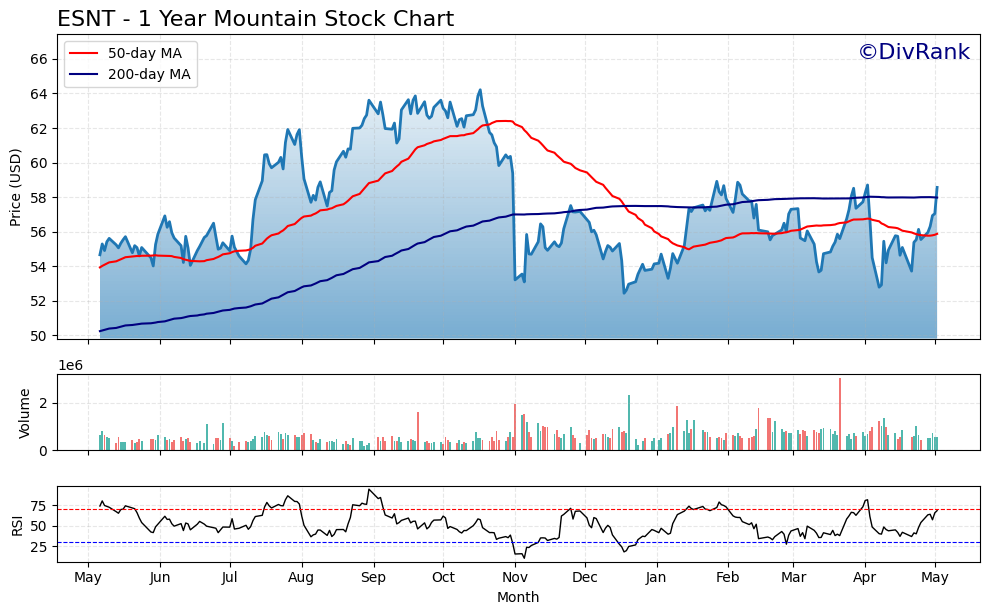Viewport: 989px width, 615px height.
Task: Click the 25 tick on the RSI axis
Action: coord(39,547)
